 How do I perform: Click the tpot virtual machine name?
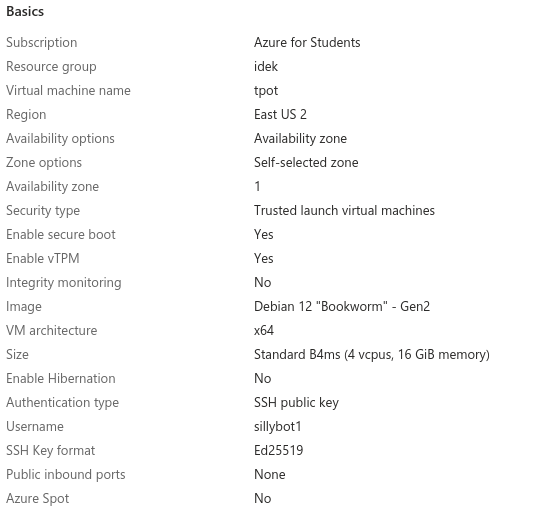(x=266, y=91)
